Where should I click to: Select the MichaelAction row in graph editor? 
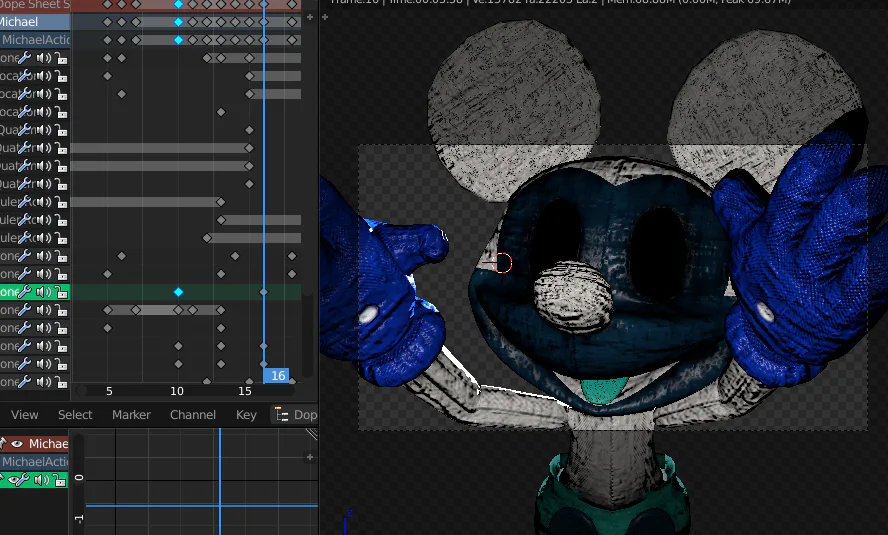34,462
